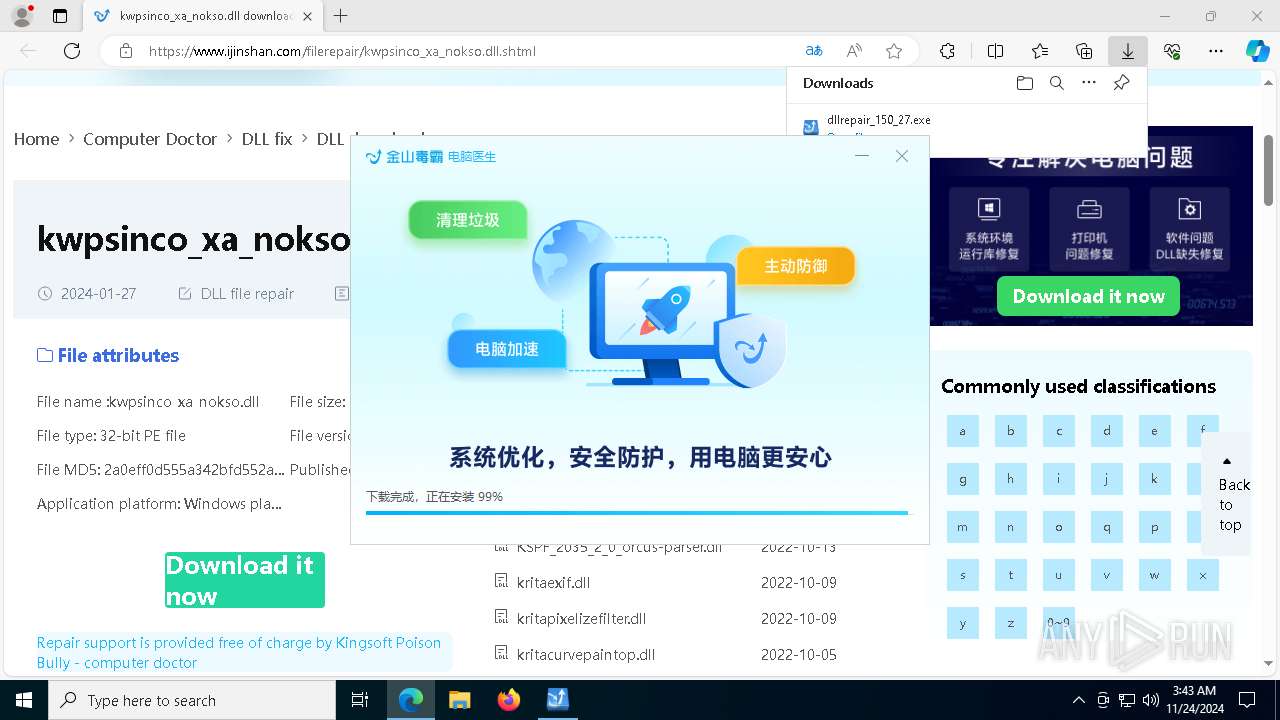This screenshot has height=720, width=1280.
Task: Add this page to favorites star
Action: pyautogui.click(x=894, y=51)
